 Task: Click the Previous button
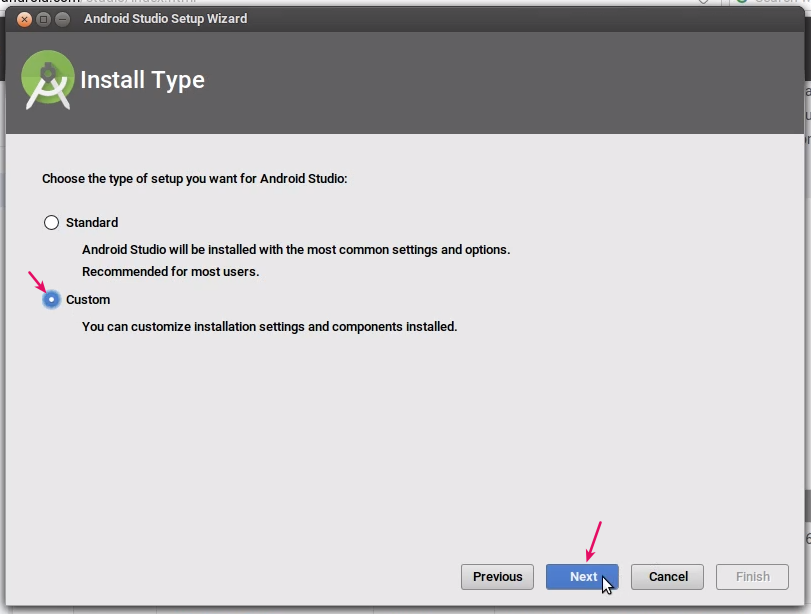pos(497,576)
